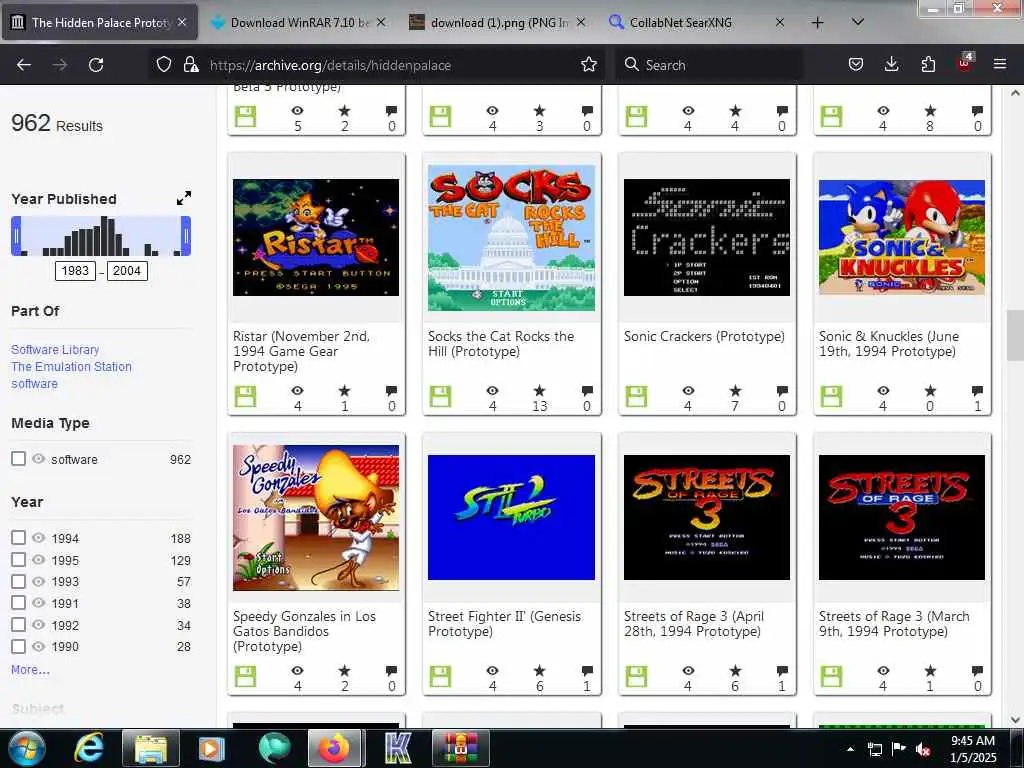Open a new browser tab
Image resolution: width=1024 pixels, height=768 pixels.
[817, 23]
